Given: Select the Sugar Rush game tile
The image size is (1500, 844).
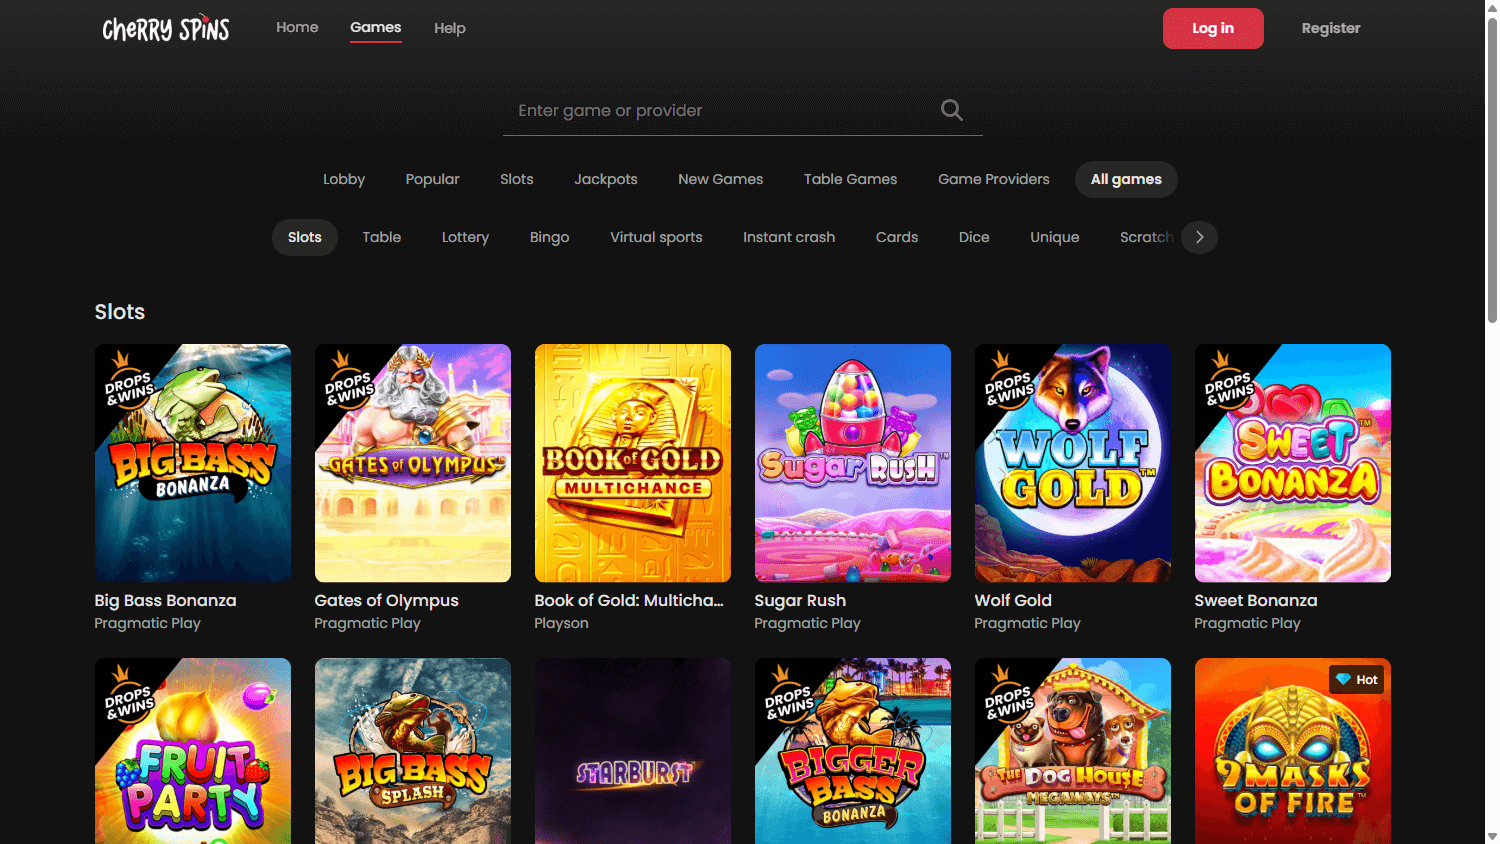Looking at the screenshot, I should (x=852, y=462).
